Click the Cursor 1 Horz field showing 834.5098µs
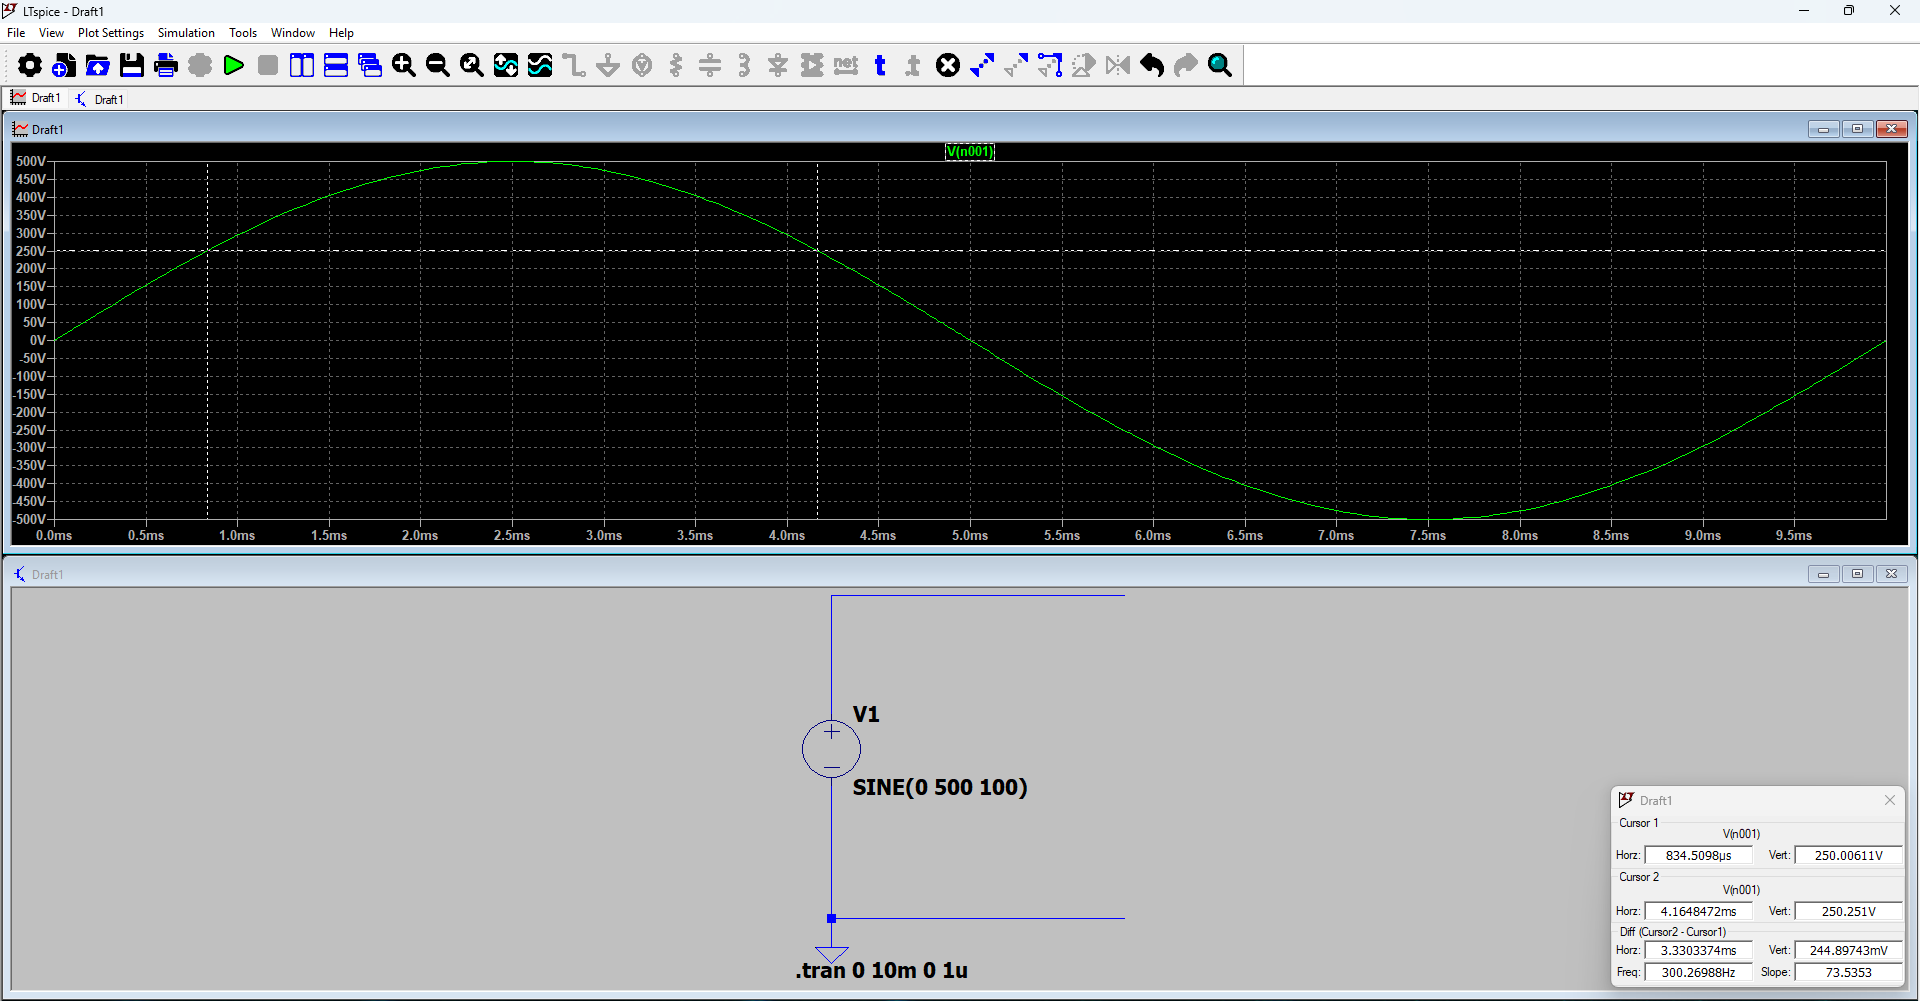 (x=1698, y=855)
